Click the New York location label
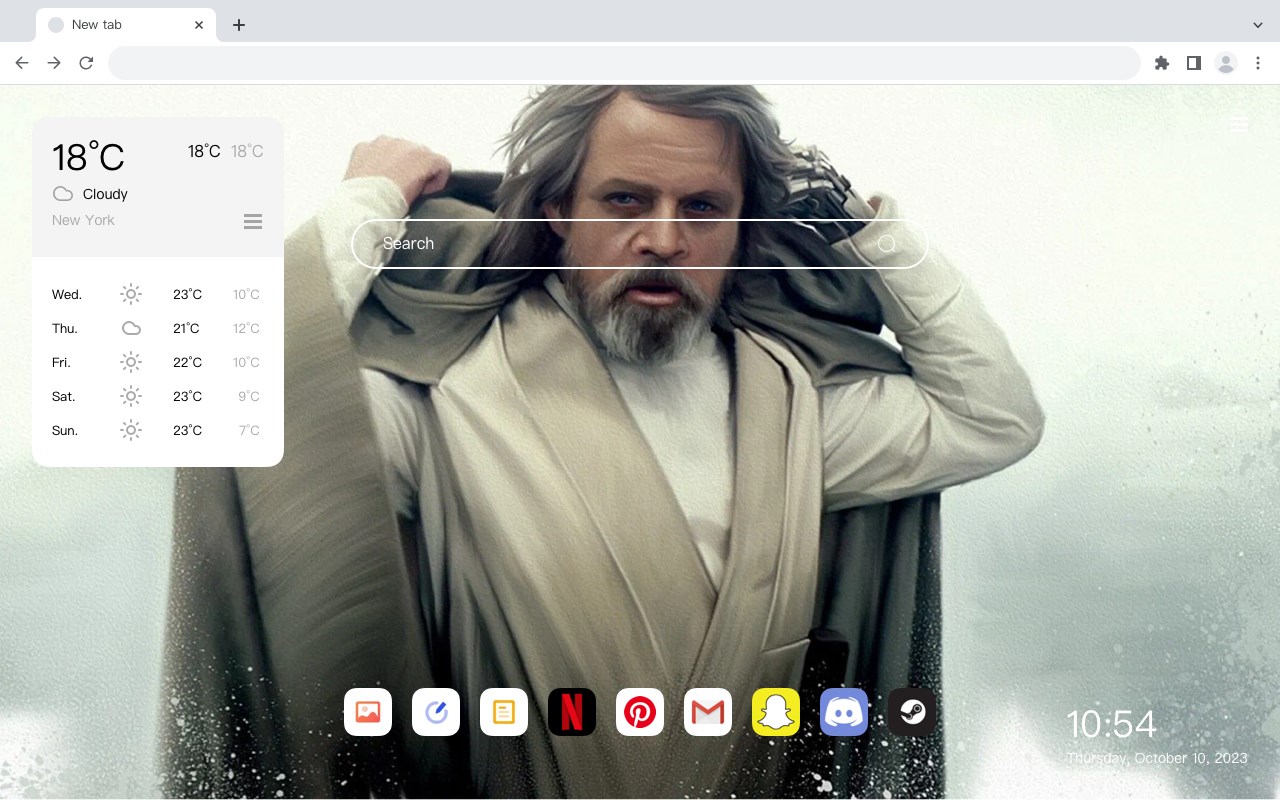Image resolution: width=1280 pixels, height=800 pixels. [x=83, y=220]
